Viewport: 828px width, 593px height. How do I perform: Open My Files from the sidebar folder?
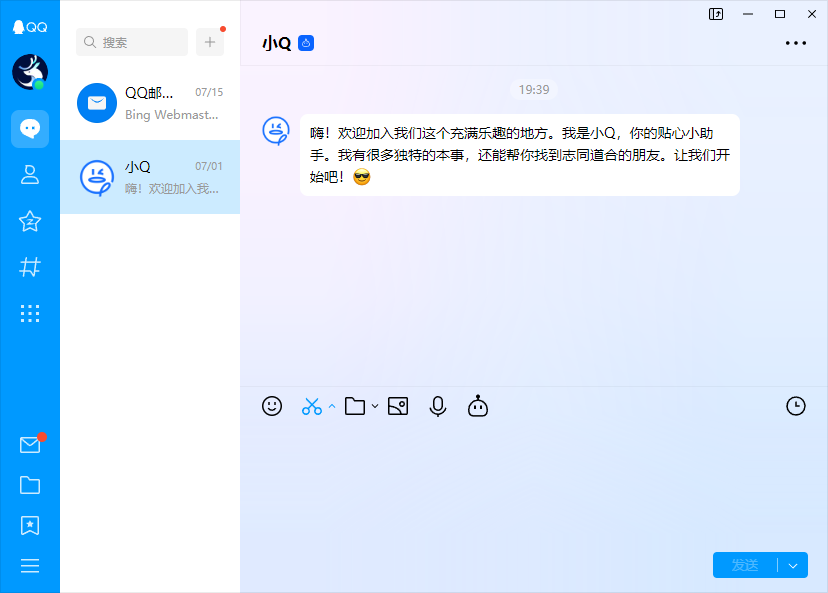[30, 485]
